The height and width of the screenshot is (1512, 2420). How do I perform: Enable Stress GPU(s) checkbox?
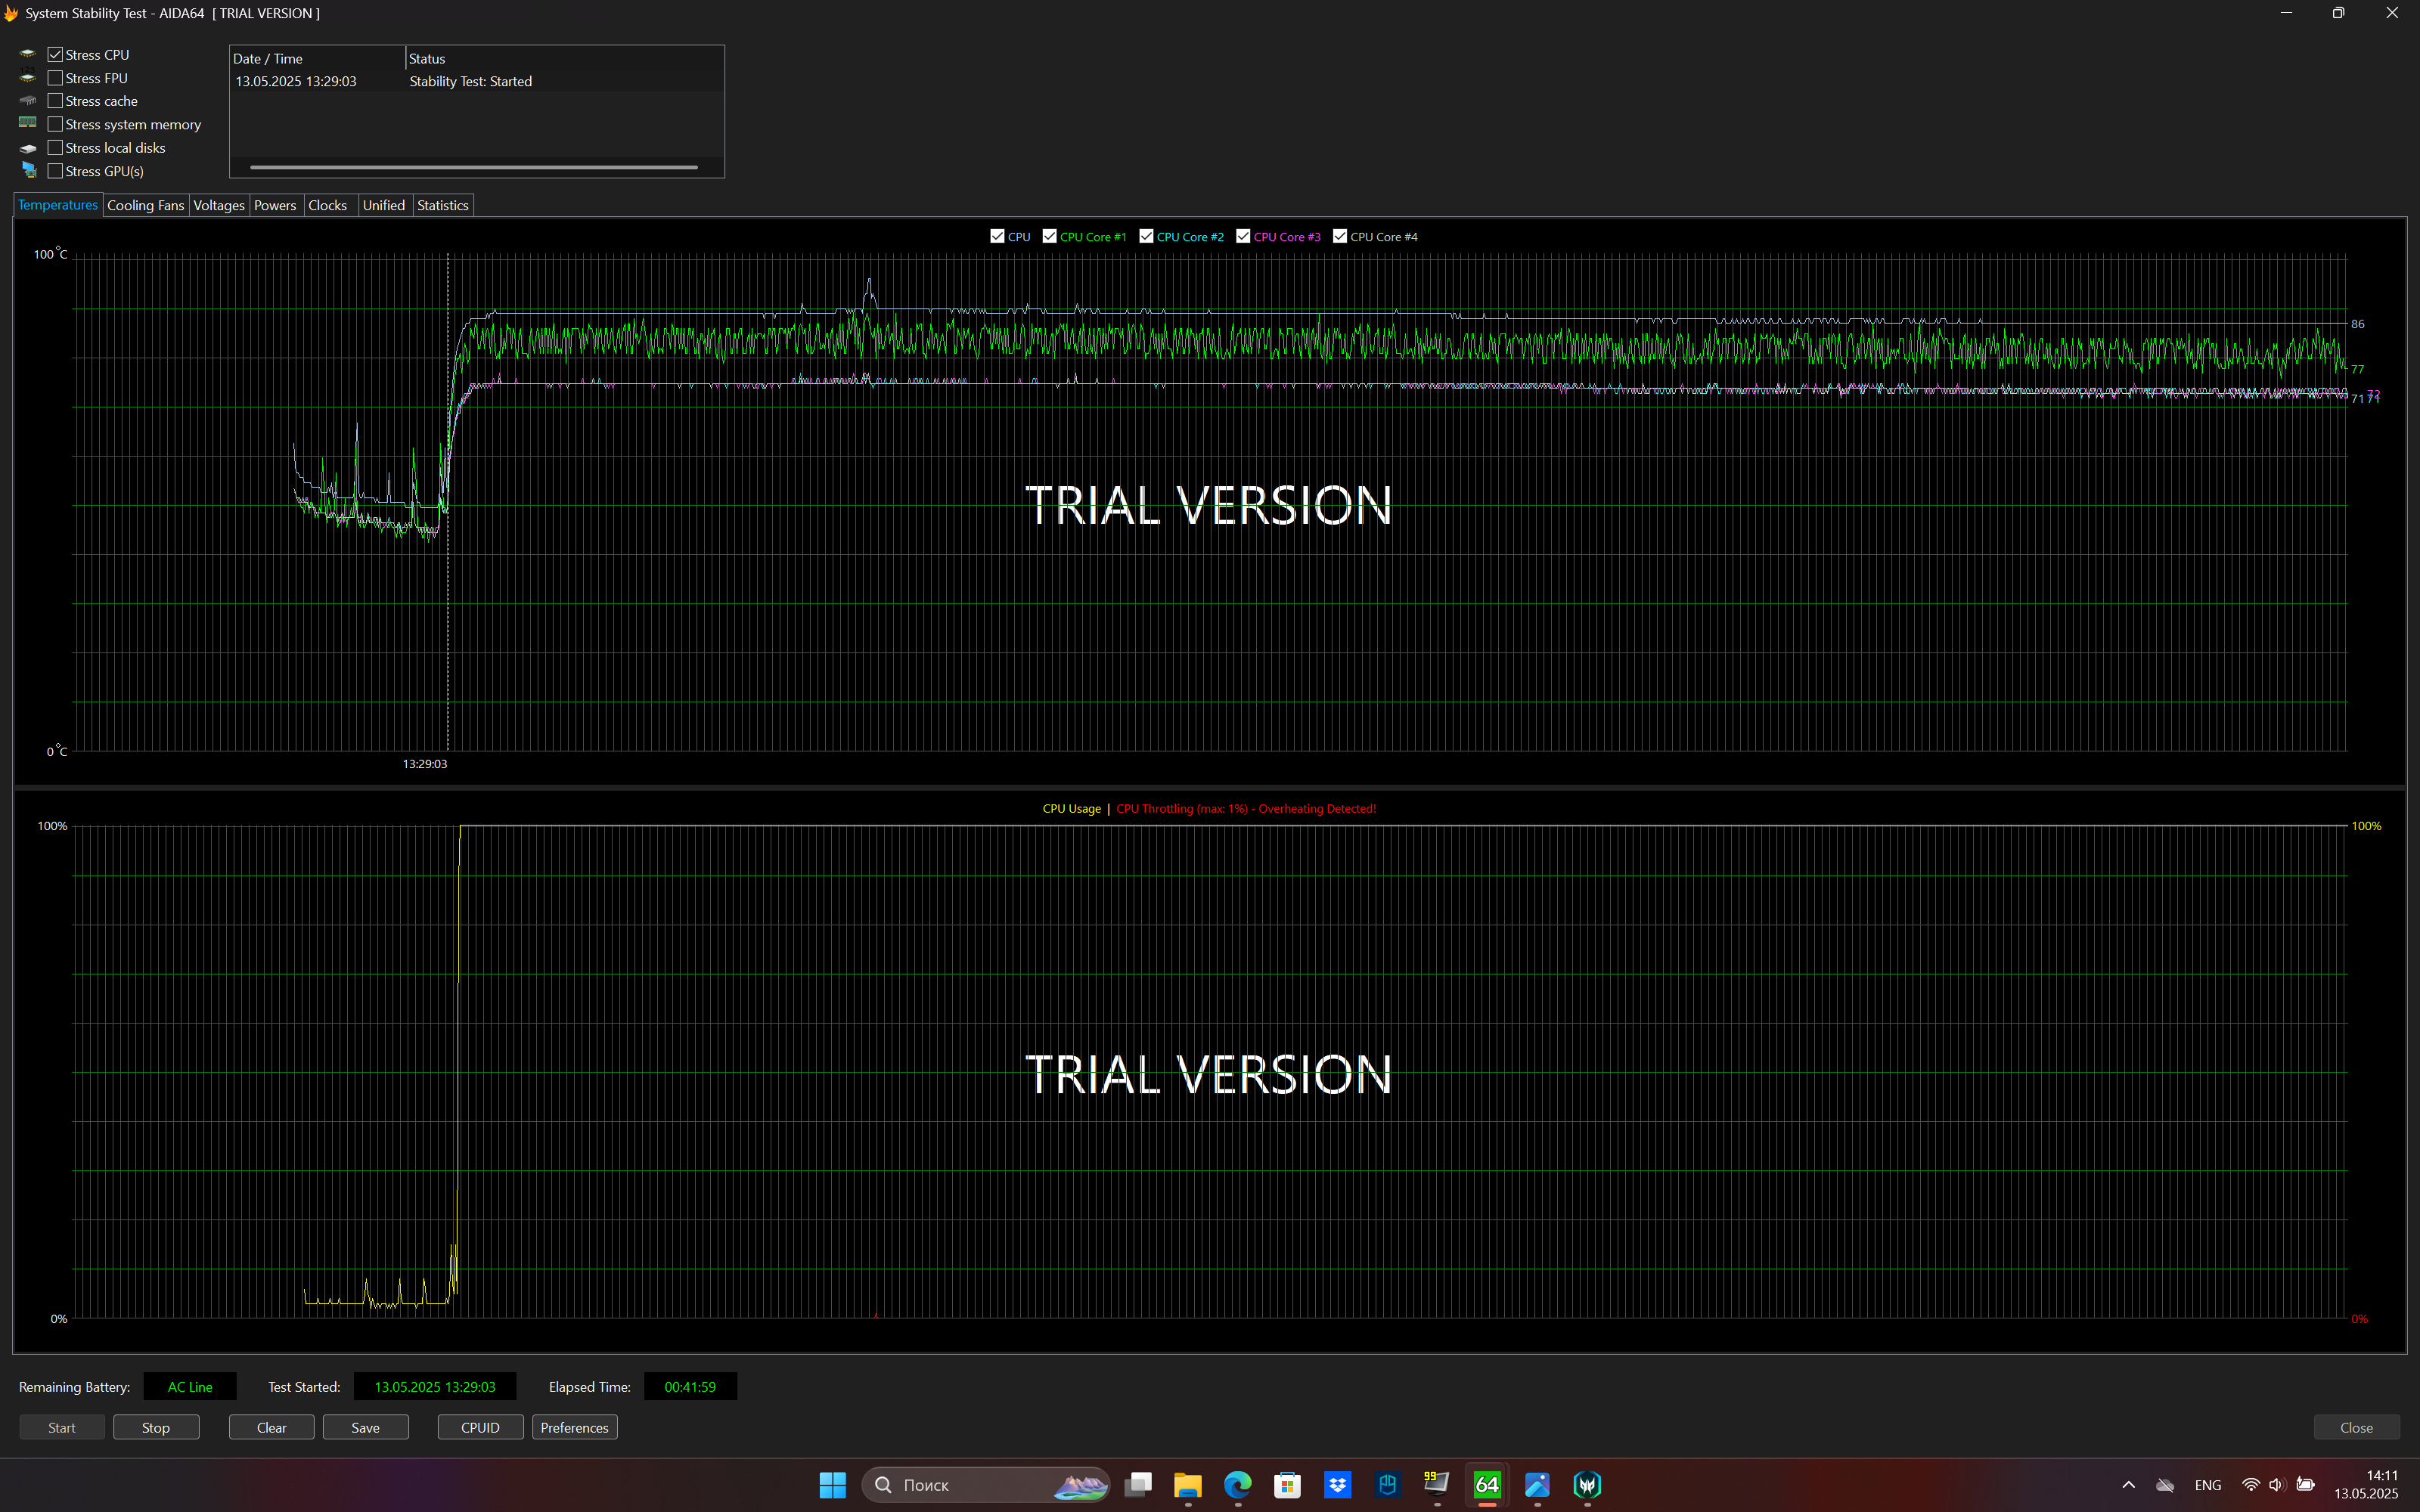[x=55, y=171]
